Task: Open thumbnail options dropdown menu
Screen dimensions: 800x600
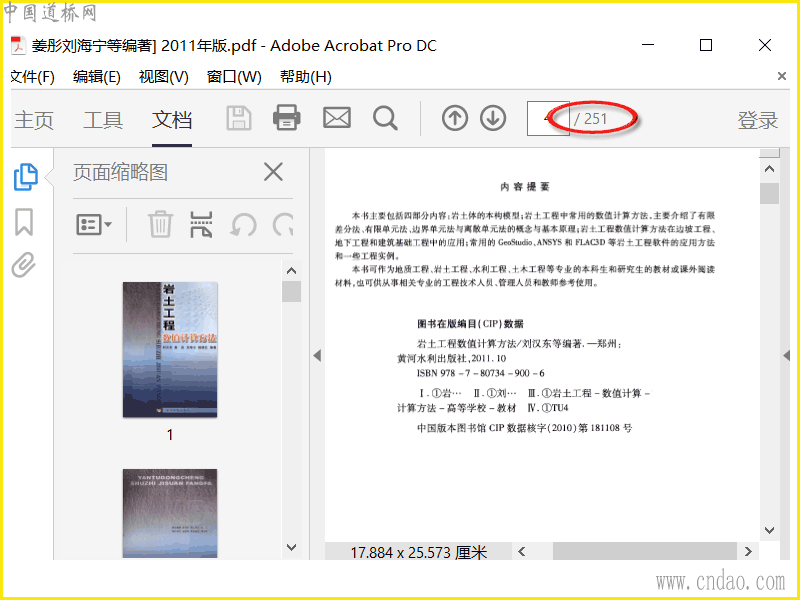Action: pos(94,224)
